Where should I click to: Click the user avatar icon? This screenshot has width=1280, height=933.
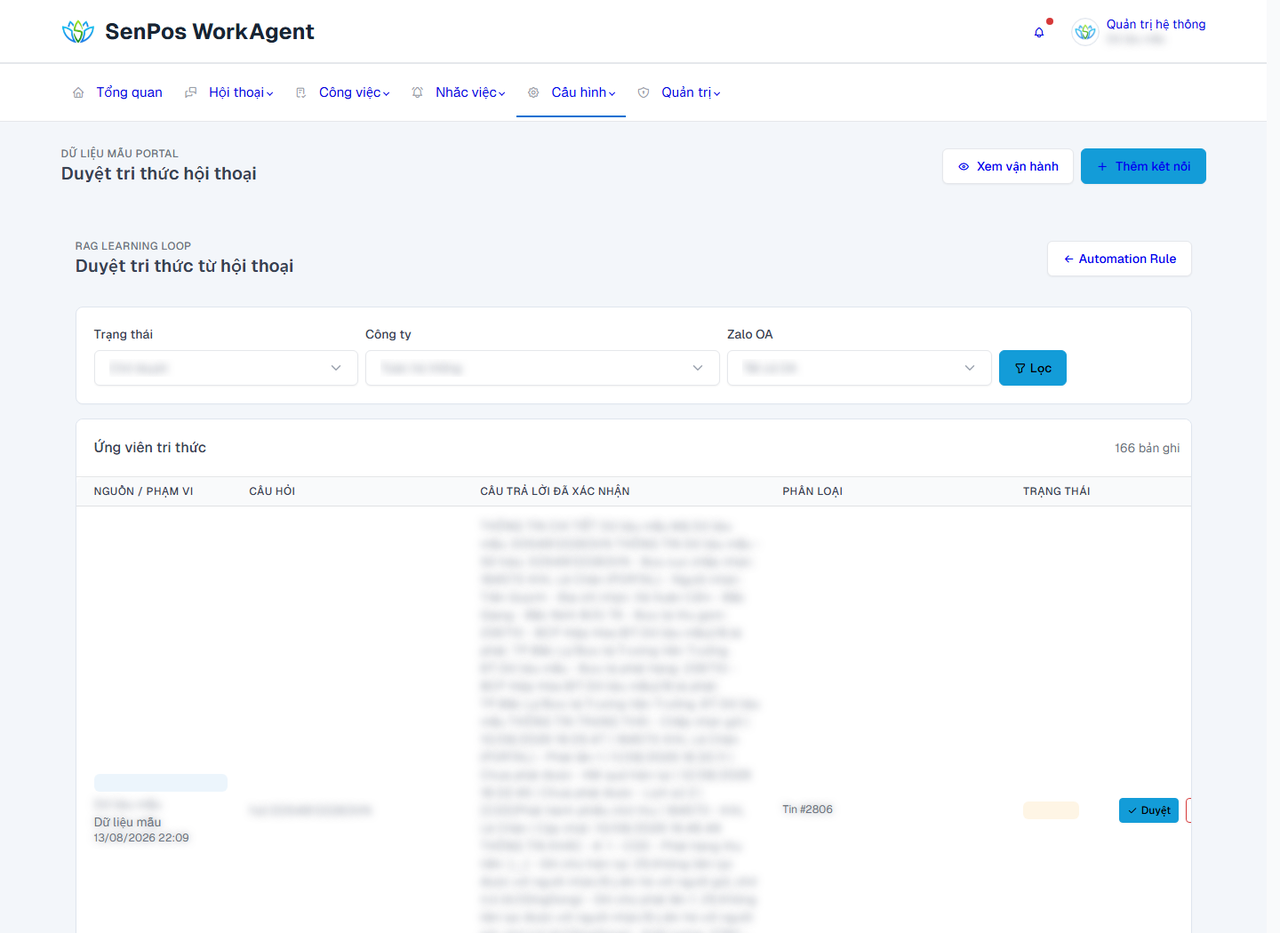[x=1085, y=32]
